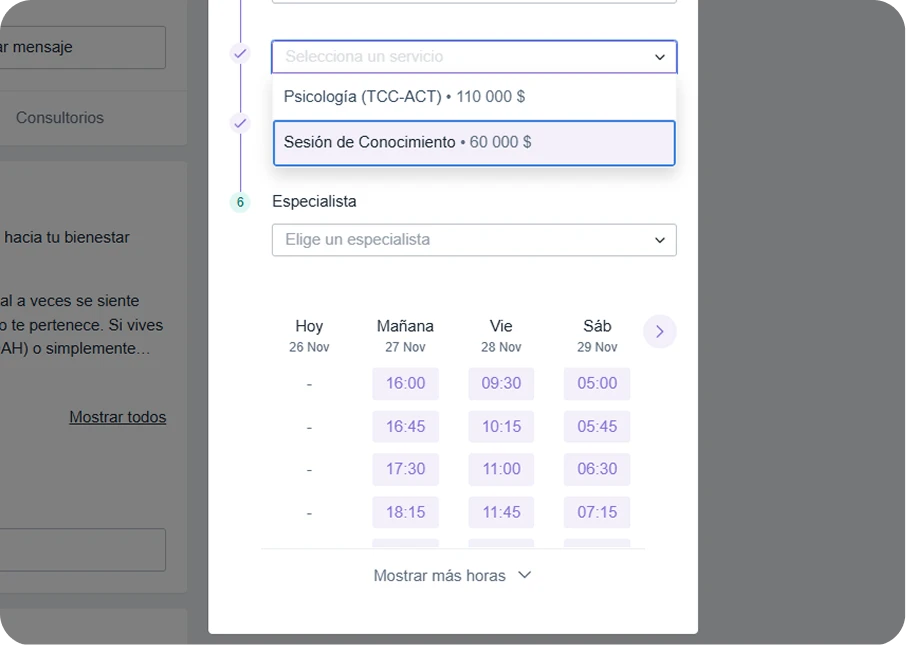Click the mensaje button in the left sidebar
Image resolution: width=906 pixels, height=646 pixels.
point(60,47)
